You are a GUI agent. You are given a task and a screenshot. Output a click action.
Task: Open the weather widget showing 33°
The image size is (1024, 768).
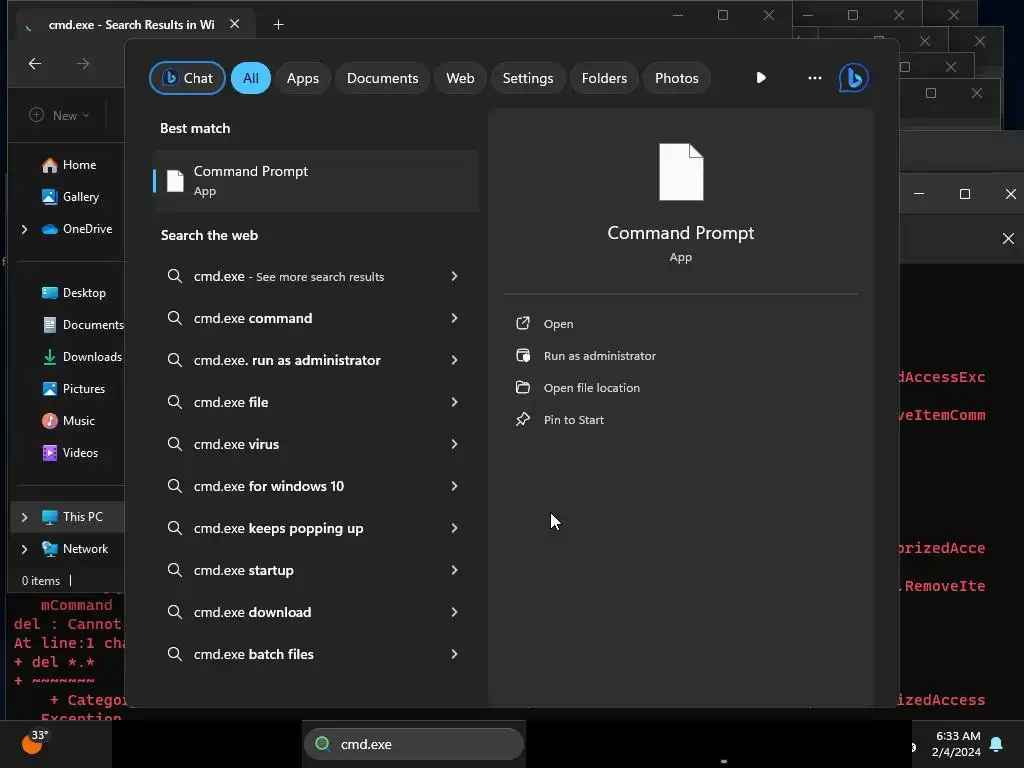pyautogui.click(x=34, y=743)
